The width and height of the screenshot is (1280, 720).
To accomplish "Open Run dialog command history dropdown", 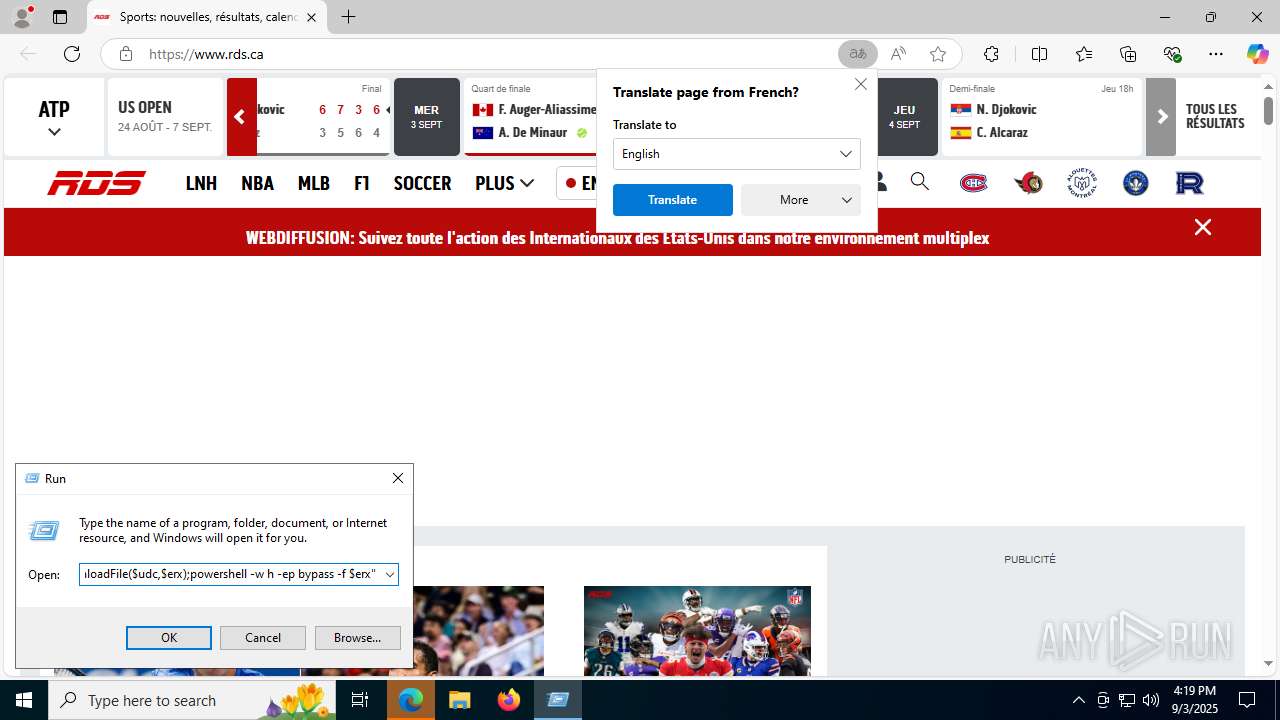I will pos(390,574).
